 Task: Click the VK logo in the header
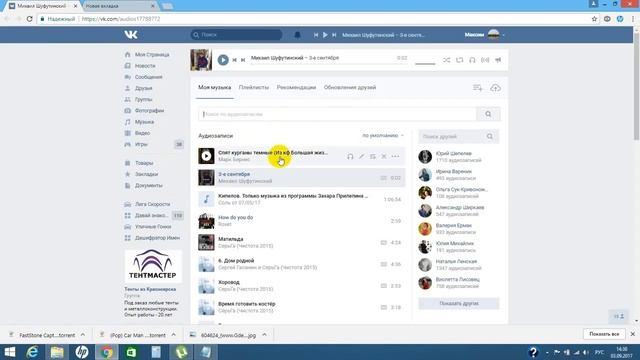click(131, 35)
